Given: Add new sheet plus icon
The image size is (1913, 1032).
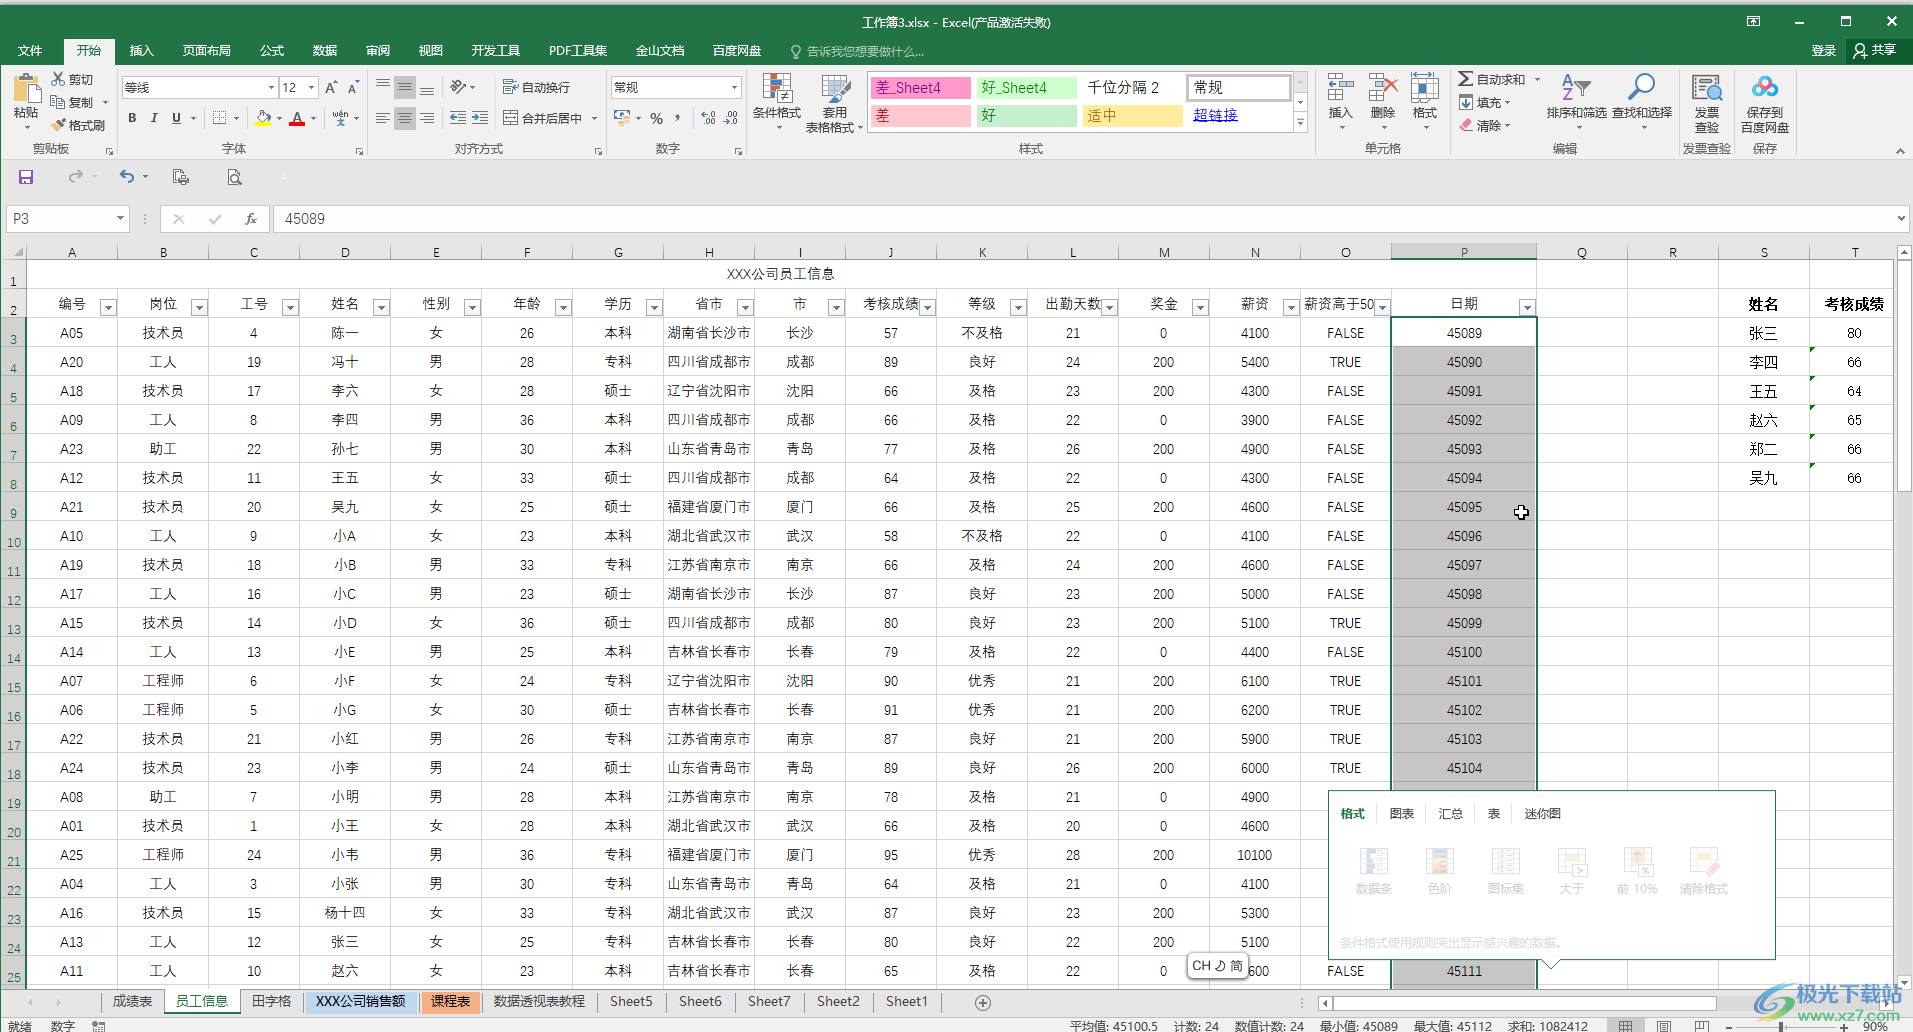Looking at the screenshot, I should coord(983,1002).
